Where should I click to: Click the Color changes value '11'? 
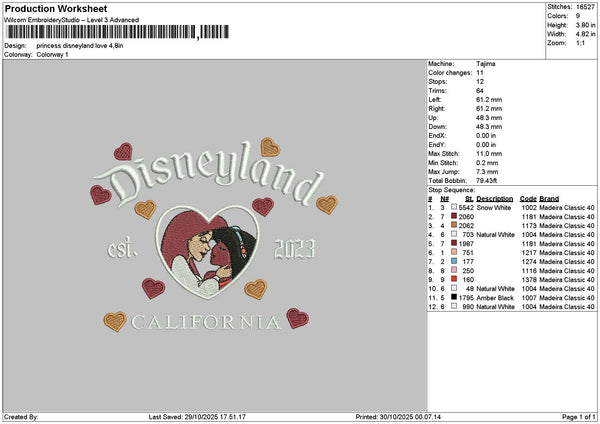coord(480,73)
